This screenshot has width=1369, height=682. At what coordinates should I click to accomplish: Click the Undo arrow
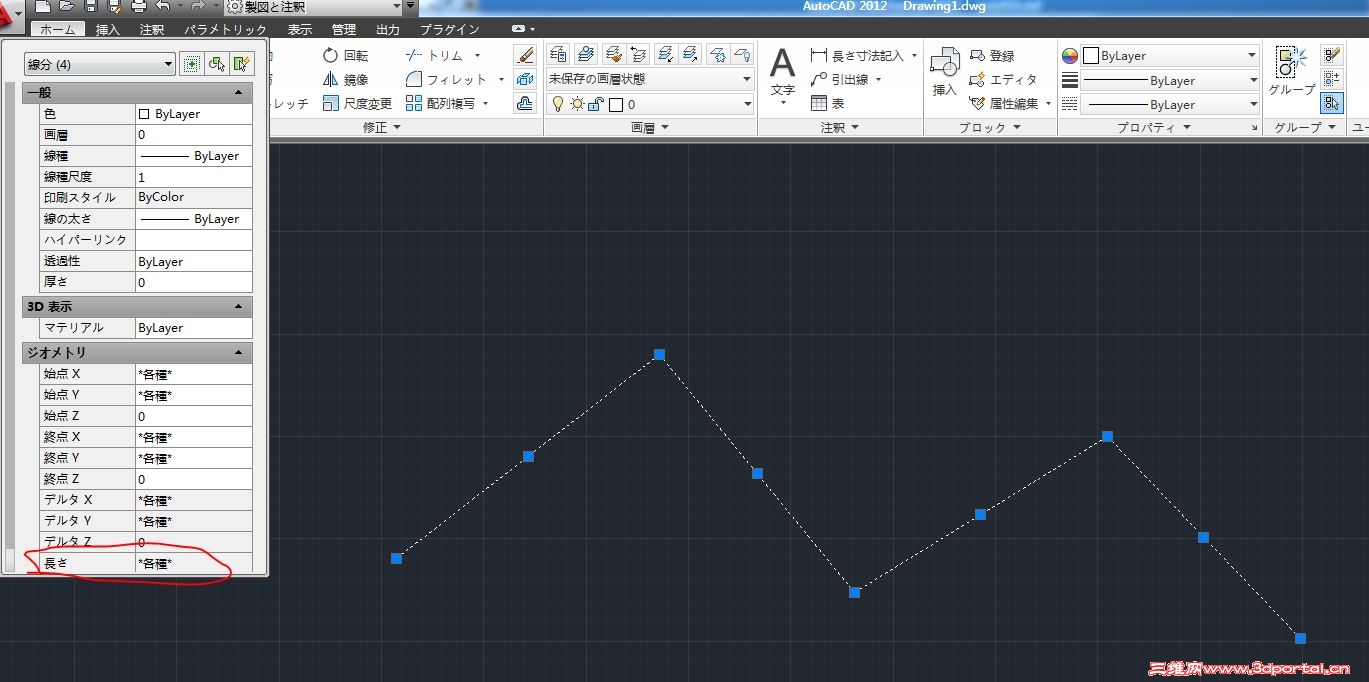tap(164, 6)
